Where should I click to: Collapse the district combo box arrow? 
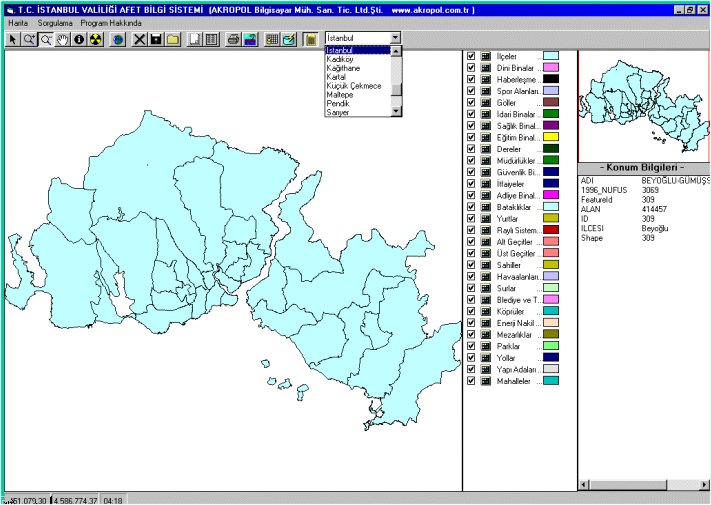click(x=396, y=37)
